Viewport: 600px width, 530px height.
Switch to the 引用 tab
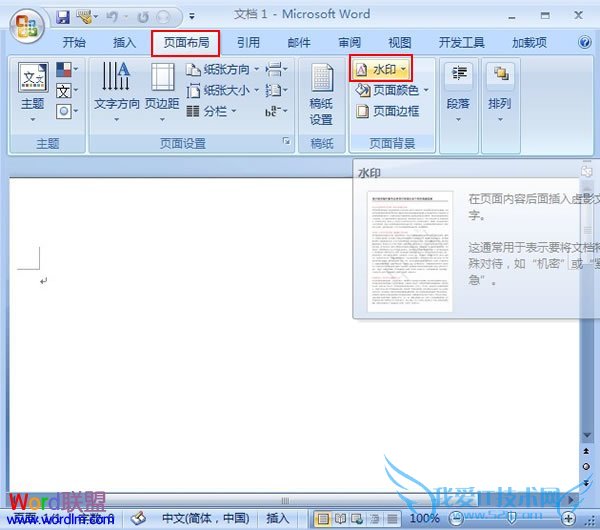[248, 42]
